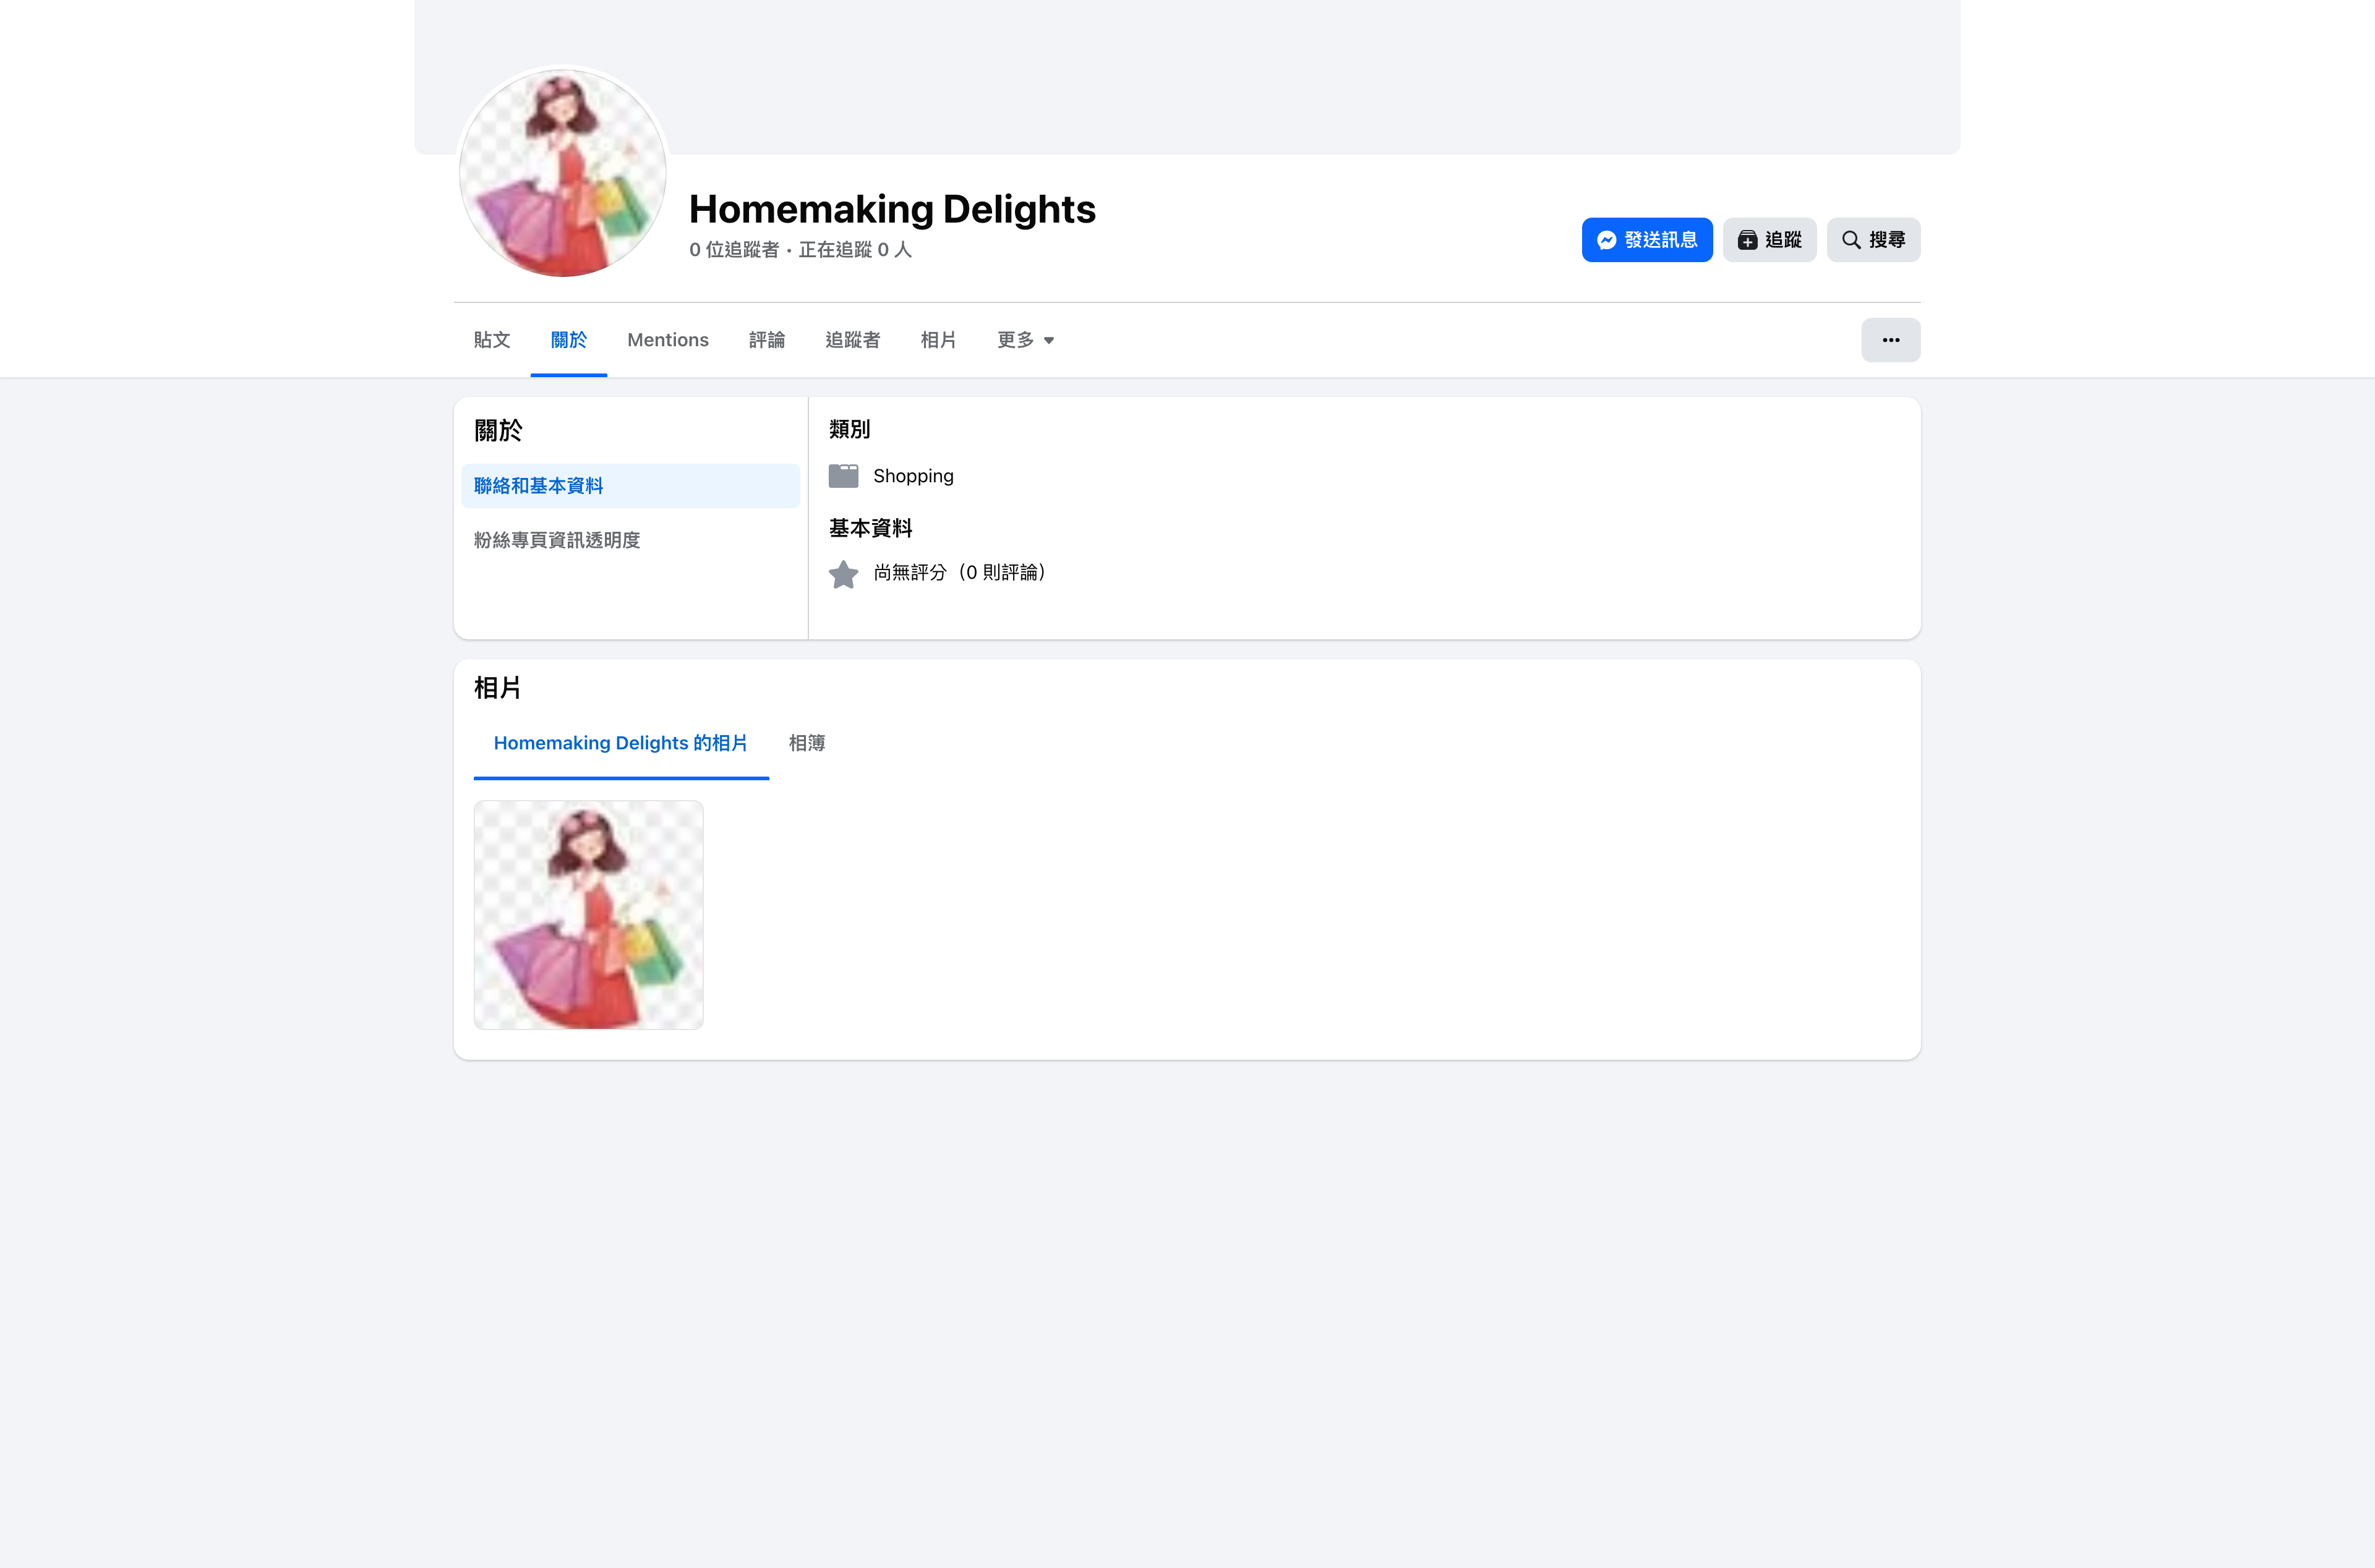Go to the 相片 tab in page navigation
Viewport: 2375px width, 1568px height.
(938, 340)
